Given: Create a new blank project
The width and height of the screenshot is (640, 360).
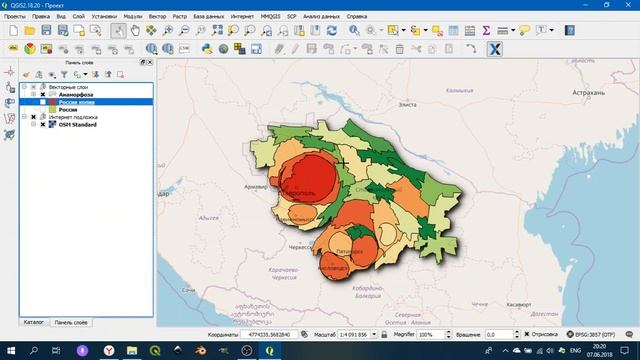Looking at the screenshot, I should point(13,30).
